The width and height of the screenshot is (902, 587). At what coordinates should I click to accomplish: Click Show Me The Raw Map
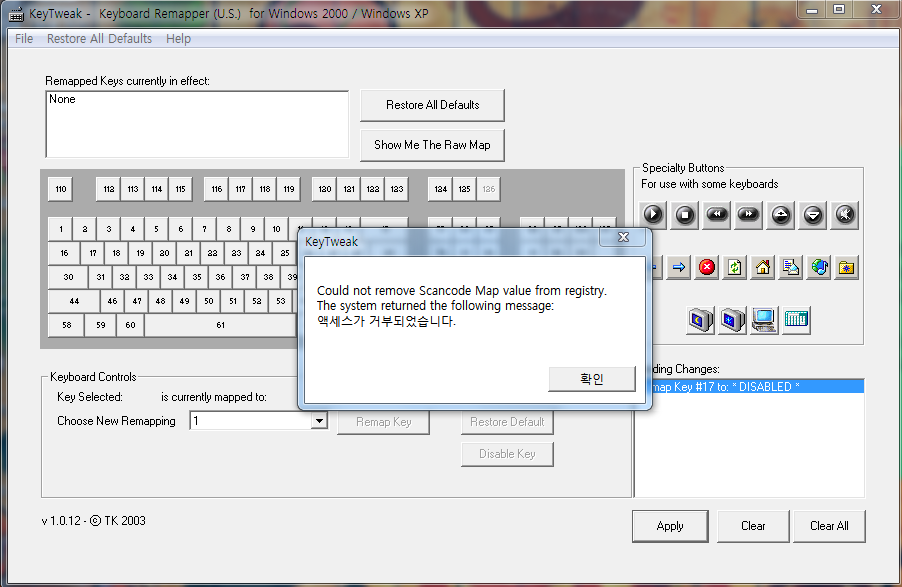click(433, 145)
